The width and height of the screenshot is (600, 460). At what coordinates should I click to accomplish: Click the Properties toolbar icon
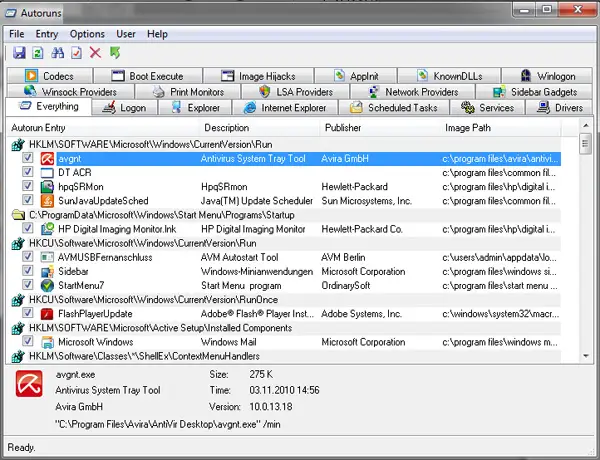click(x=77, y=52)
